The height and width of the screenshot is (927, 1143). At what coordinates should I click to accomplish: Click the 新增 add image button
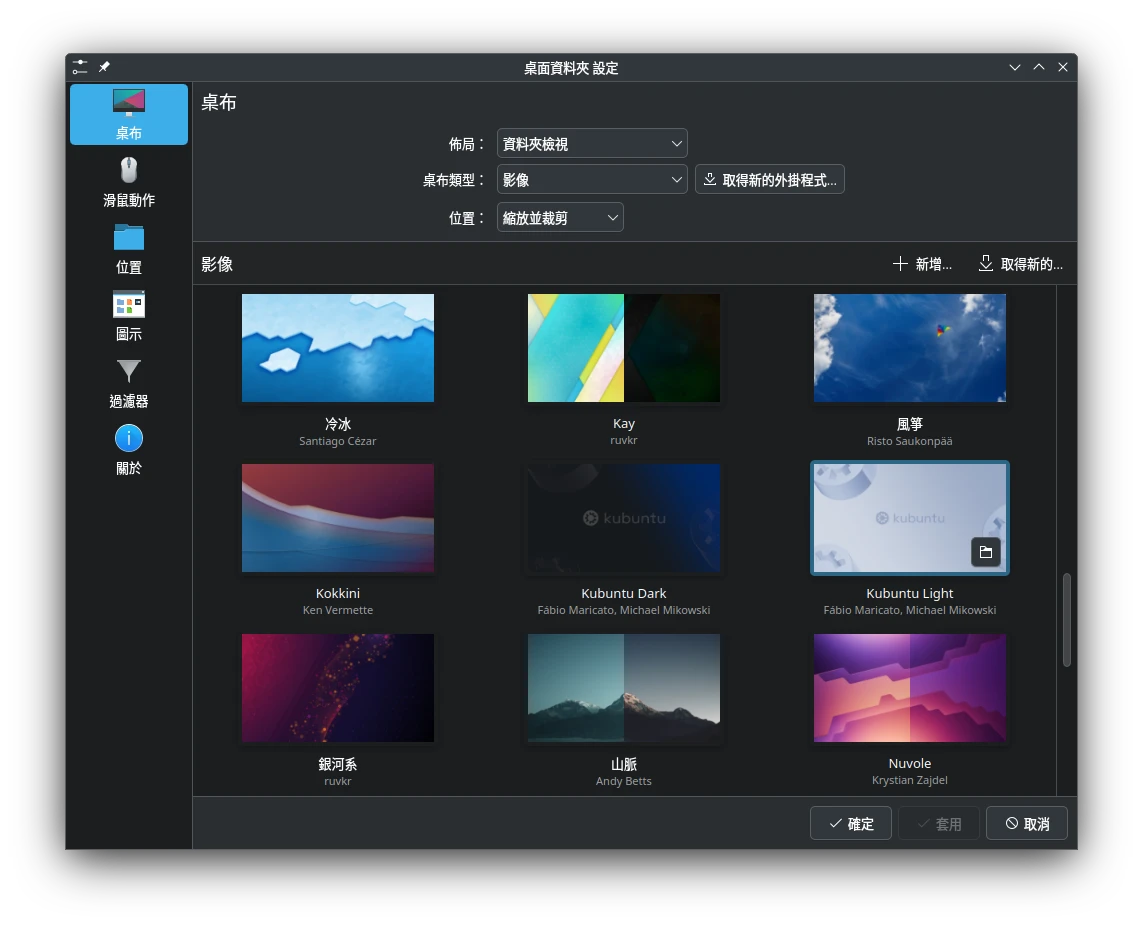point(921,264)
